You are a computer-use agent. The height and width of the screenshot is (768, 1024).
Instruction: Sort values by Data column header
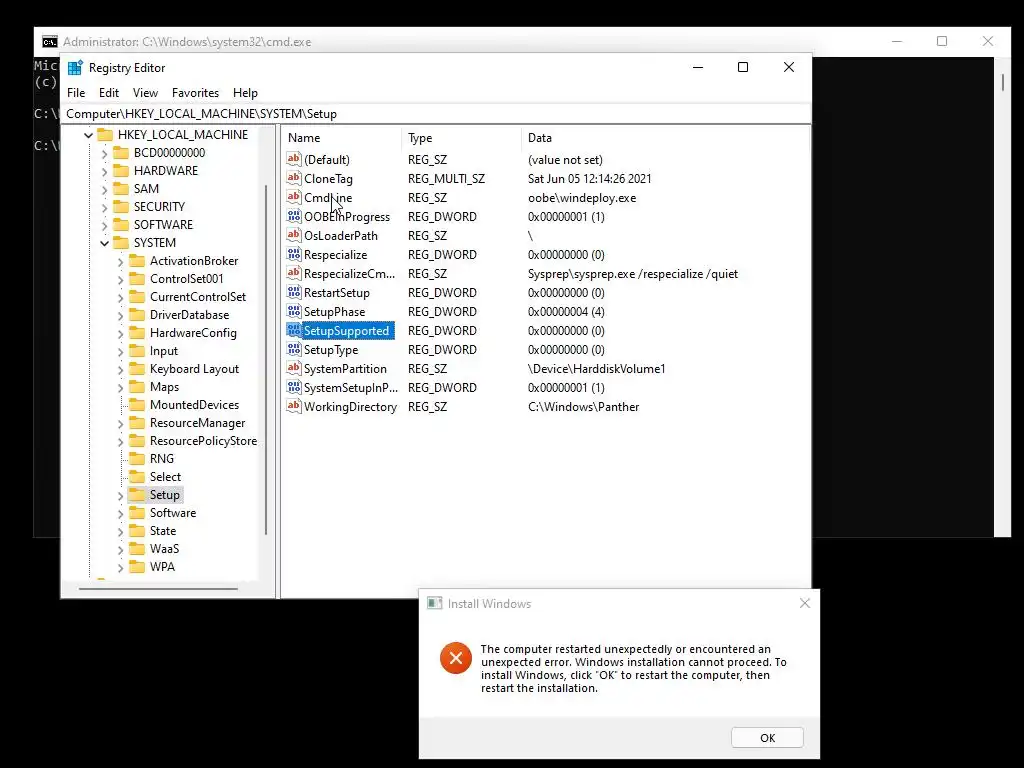(665, 138)
